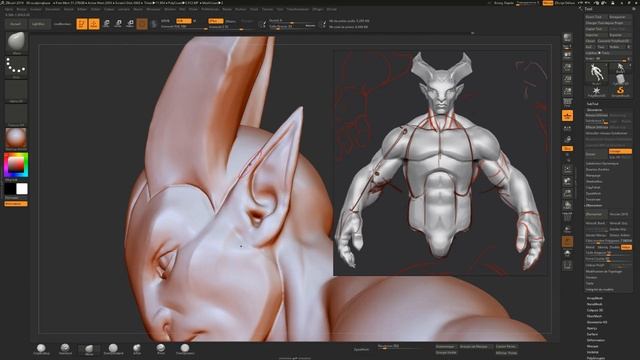Click the Xpose icon on right shelf

click(x=567, y=265)
